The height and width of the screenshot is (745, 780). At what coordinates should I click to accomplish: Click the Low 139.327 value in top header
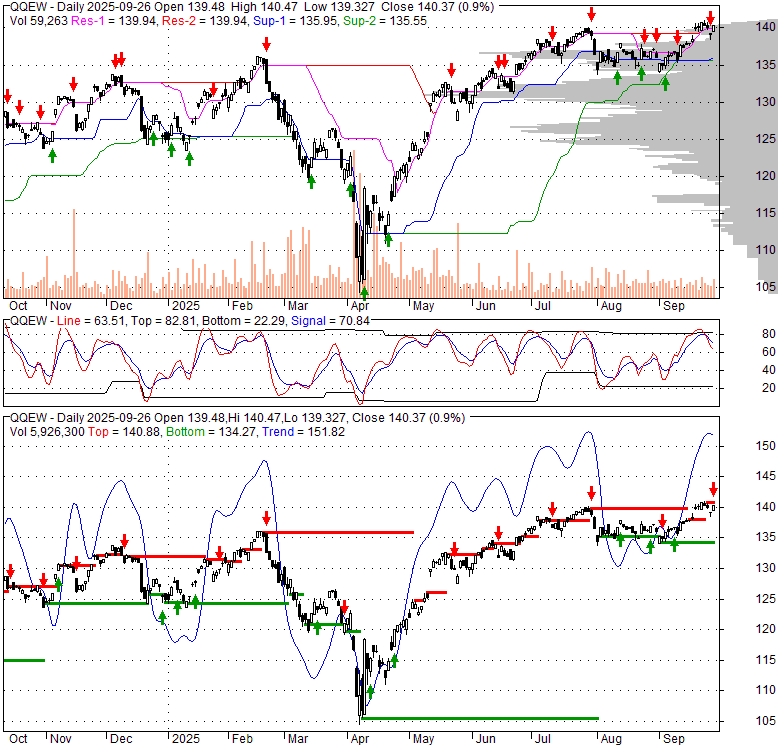pos(339,7)
